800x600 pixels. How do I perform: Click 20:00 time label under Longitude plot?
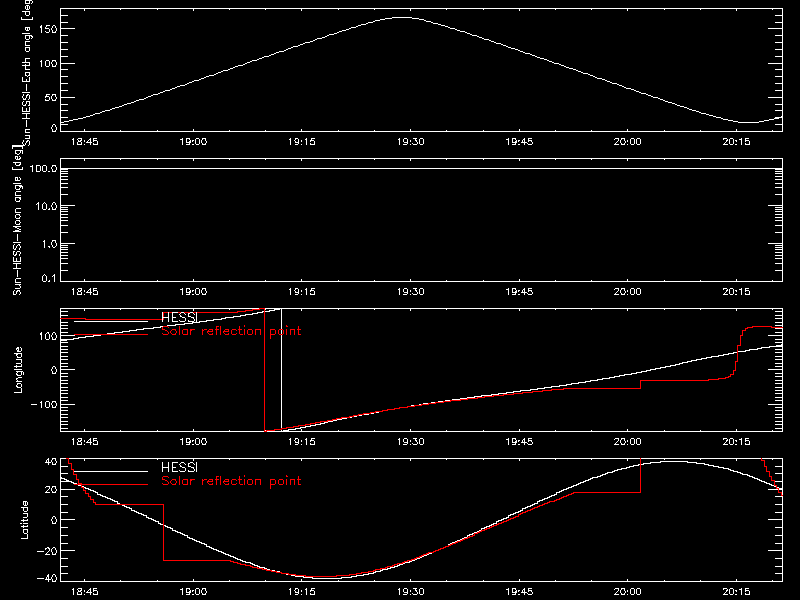coord(628,442)
